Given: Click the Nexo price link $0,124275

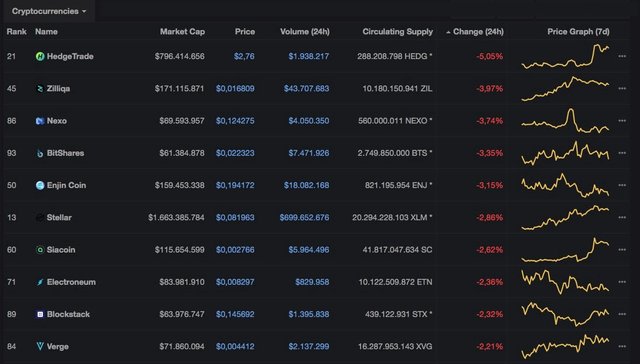Looking at the screenshot, I should [x=235, y=121].
